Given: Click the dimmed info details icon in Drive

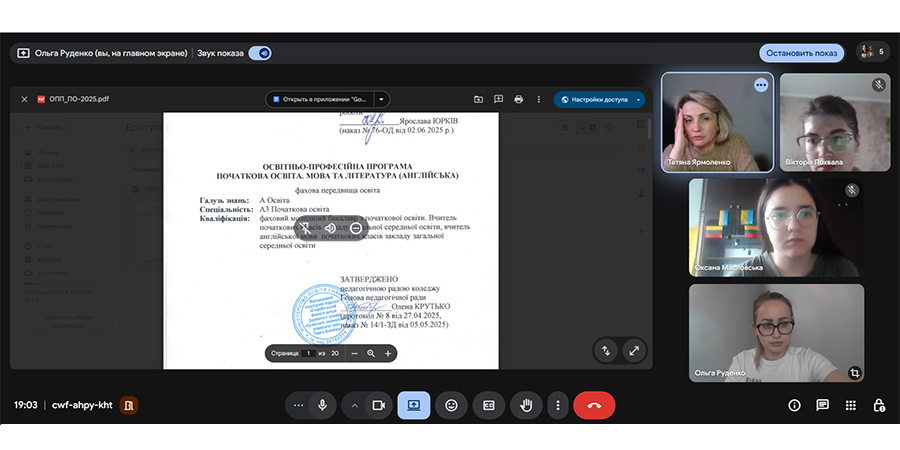Looking at the screenshot, I should 610,127.
